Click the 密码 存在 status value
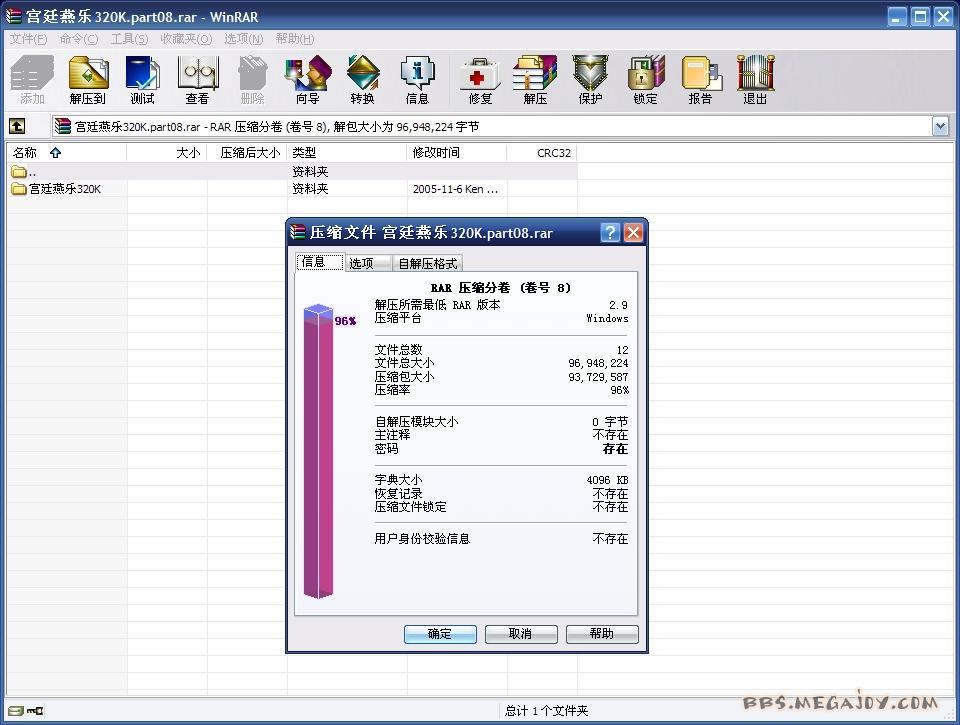 click(615, 449)
